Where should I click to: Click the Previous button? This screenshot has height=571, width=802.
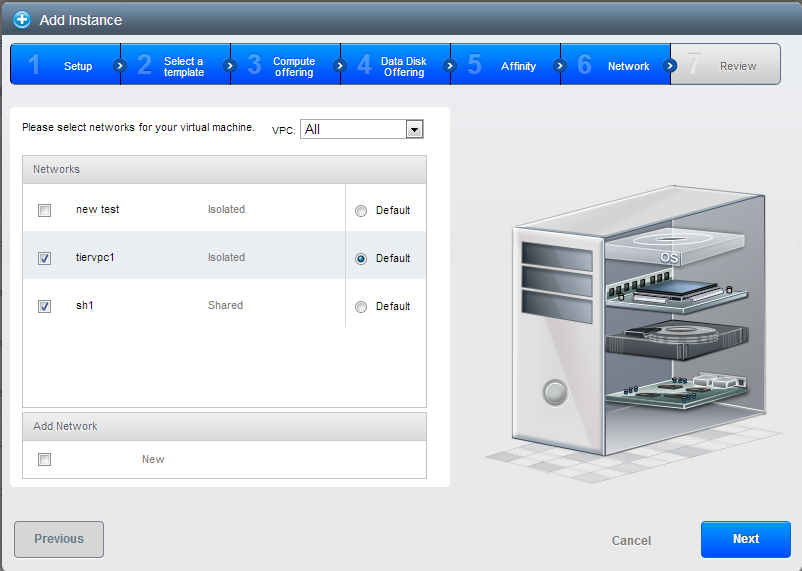(x=59, y=539)
